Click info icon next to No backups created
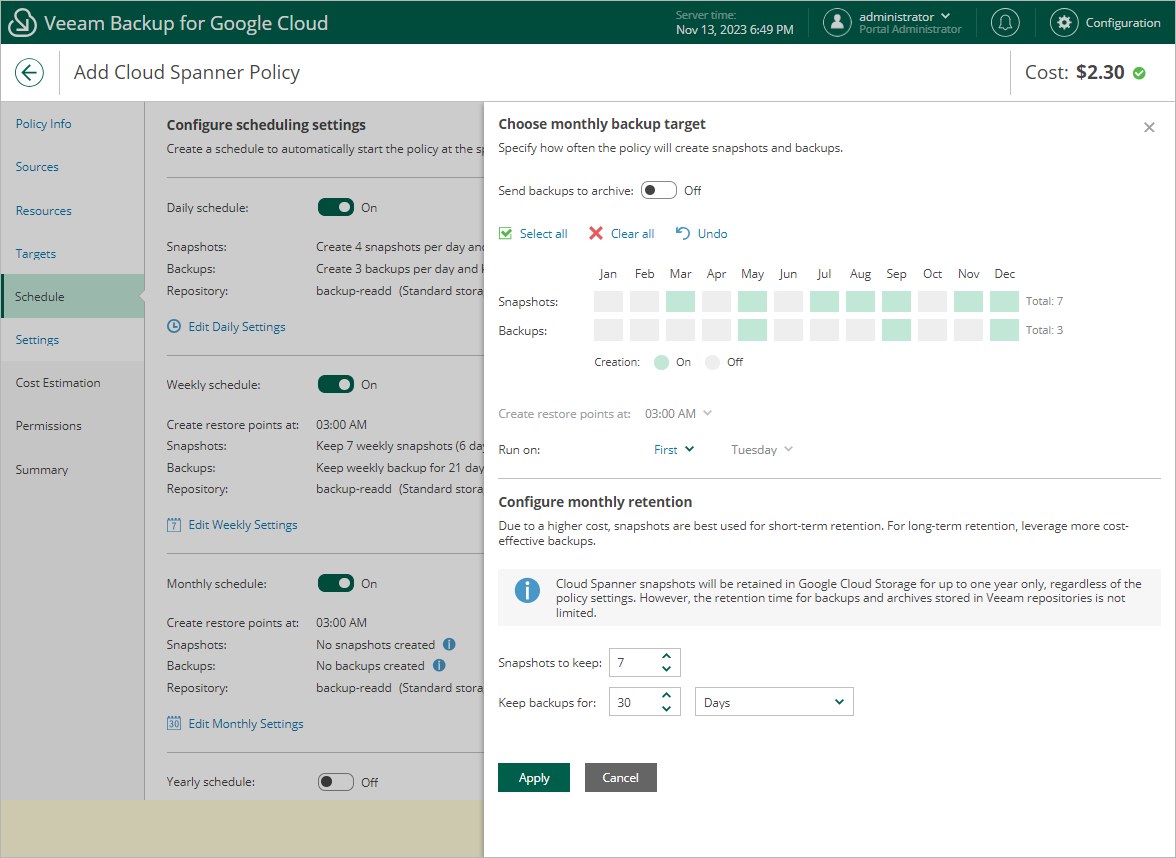This screenshot has height=858, width=1176. [440, 665]
